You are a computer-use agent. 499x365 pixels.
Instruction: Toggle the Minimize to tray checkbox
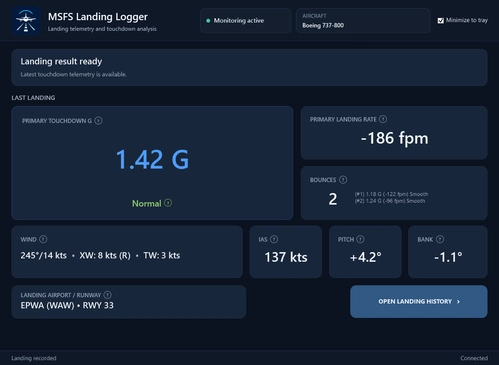[441, 21]
